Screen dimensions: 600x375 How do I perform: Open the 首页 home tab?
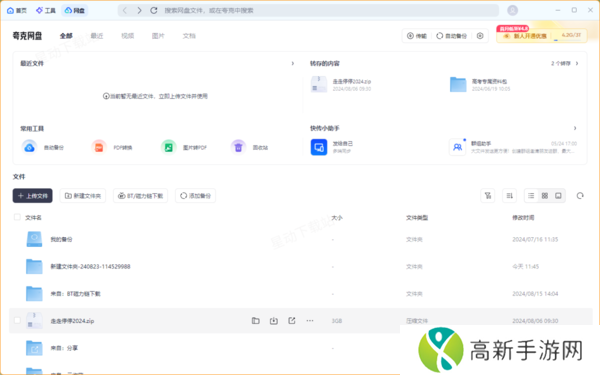point(17,10)
